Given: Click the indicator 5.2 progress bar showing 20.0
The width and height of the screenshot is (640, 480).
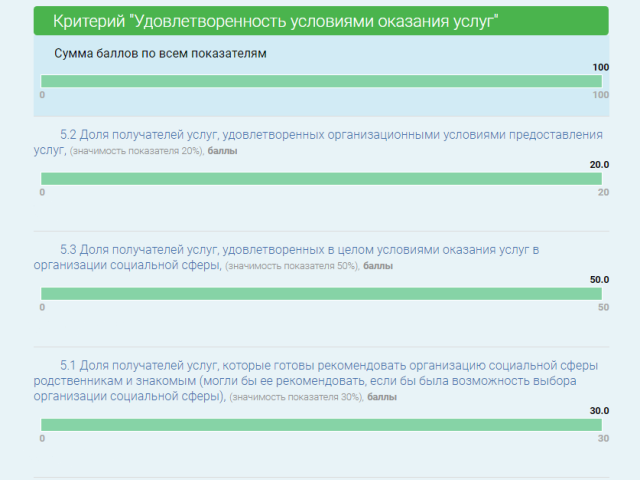Looking at the screenshot, I should 321,179.
